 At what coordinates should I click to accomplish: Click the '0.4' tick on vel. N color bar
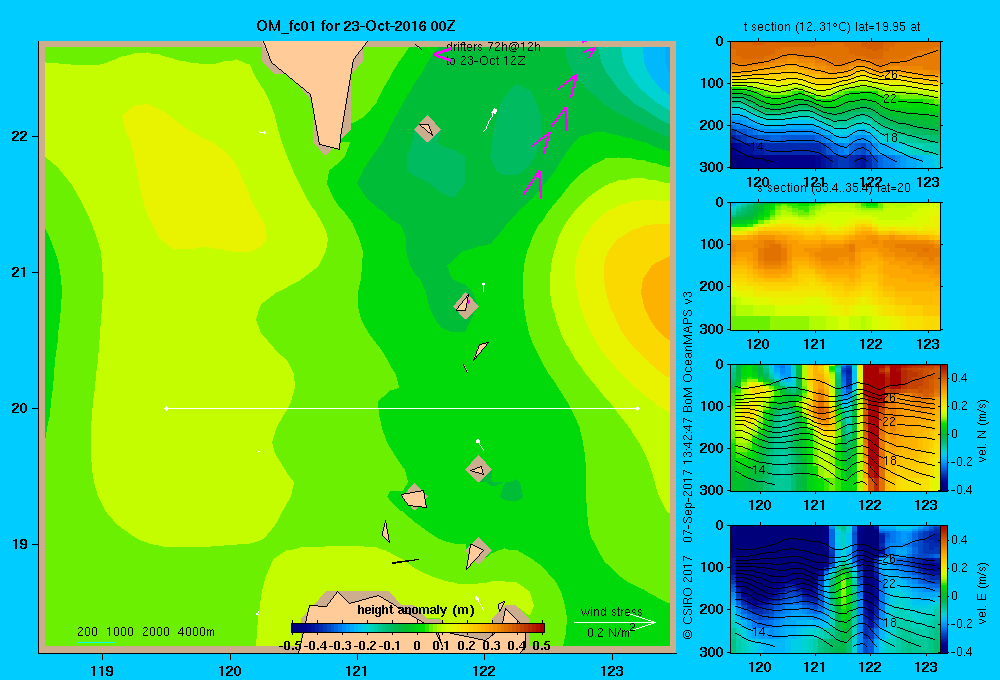coord(959,378)
